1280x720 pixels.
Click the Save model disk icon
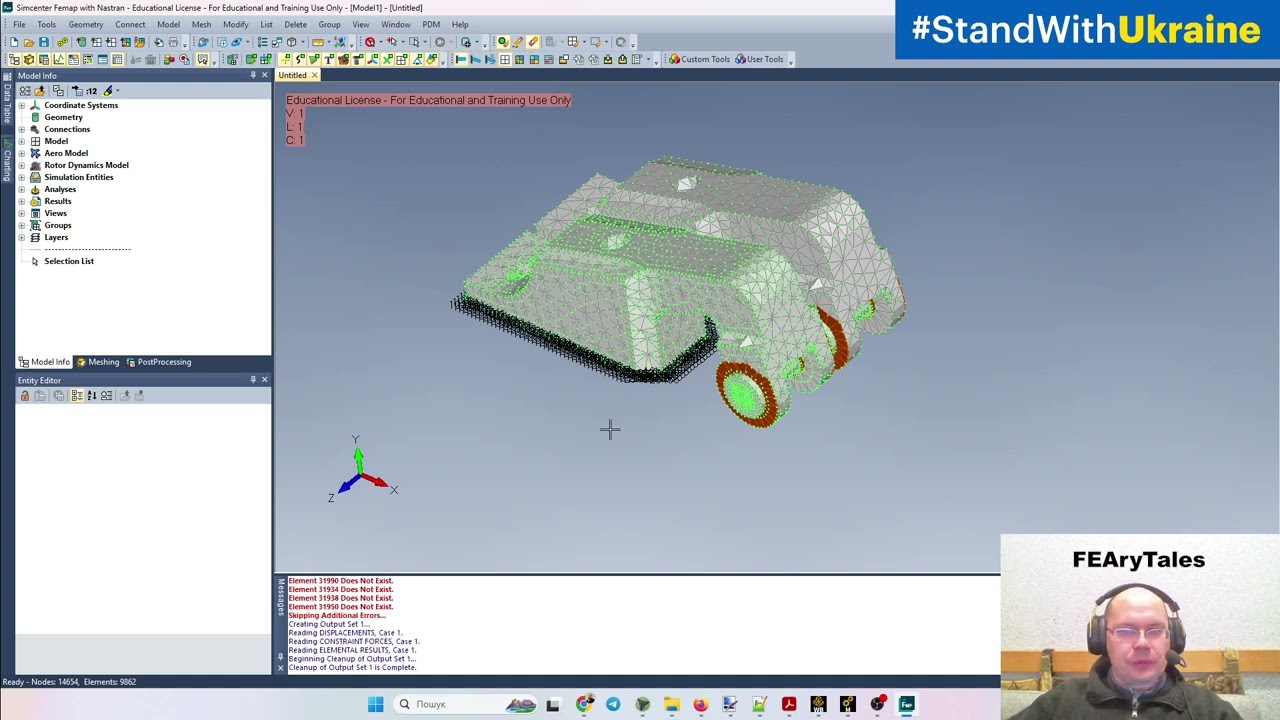coord(43,42)
